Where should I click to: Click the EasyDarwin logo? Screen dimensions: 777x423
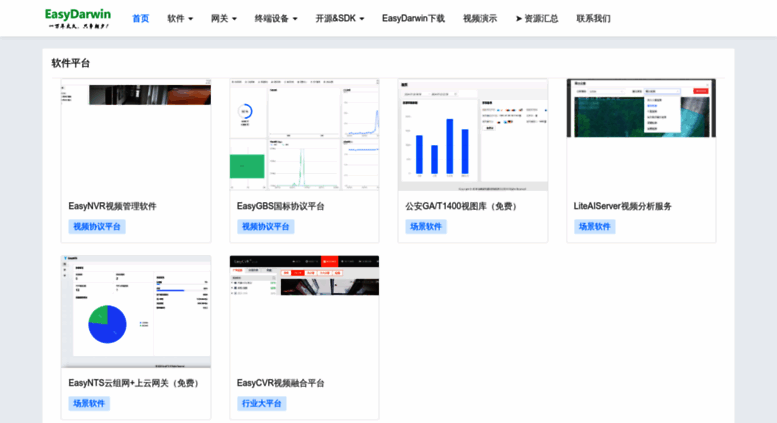coord(78,18)
